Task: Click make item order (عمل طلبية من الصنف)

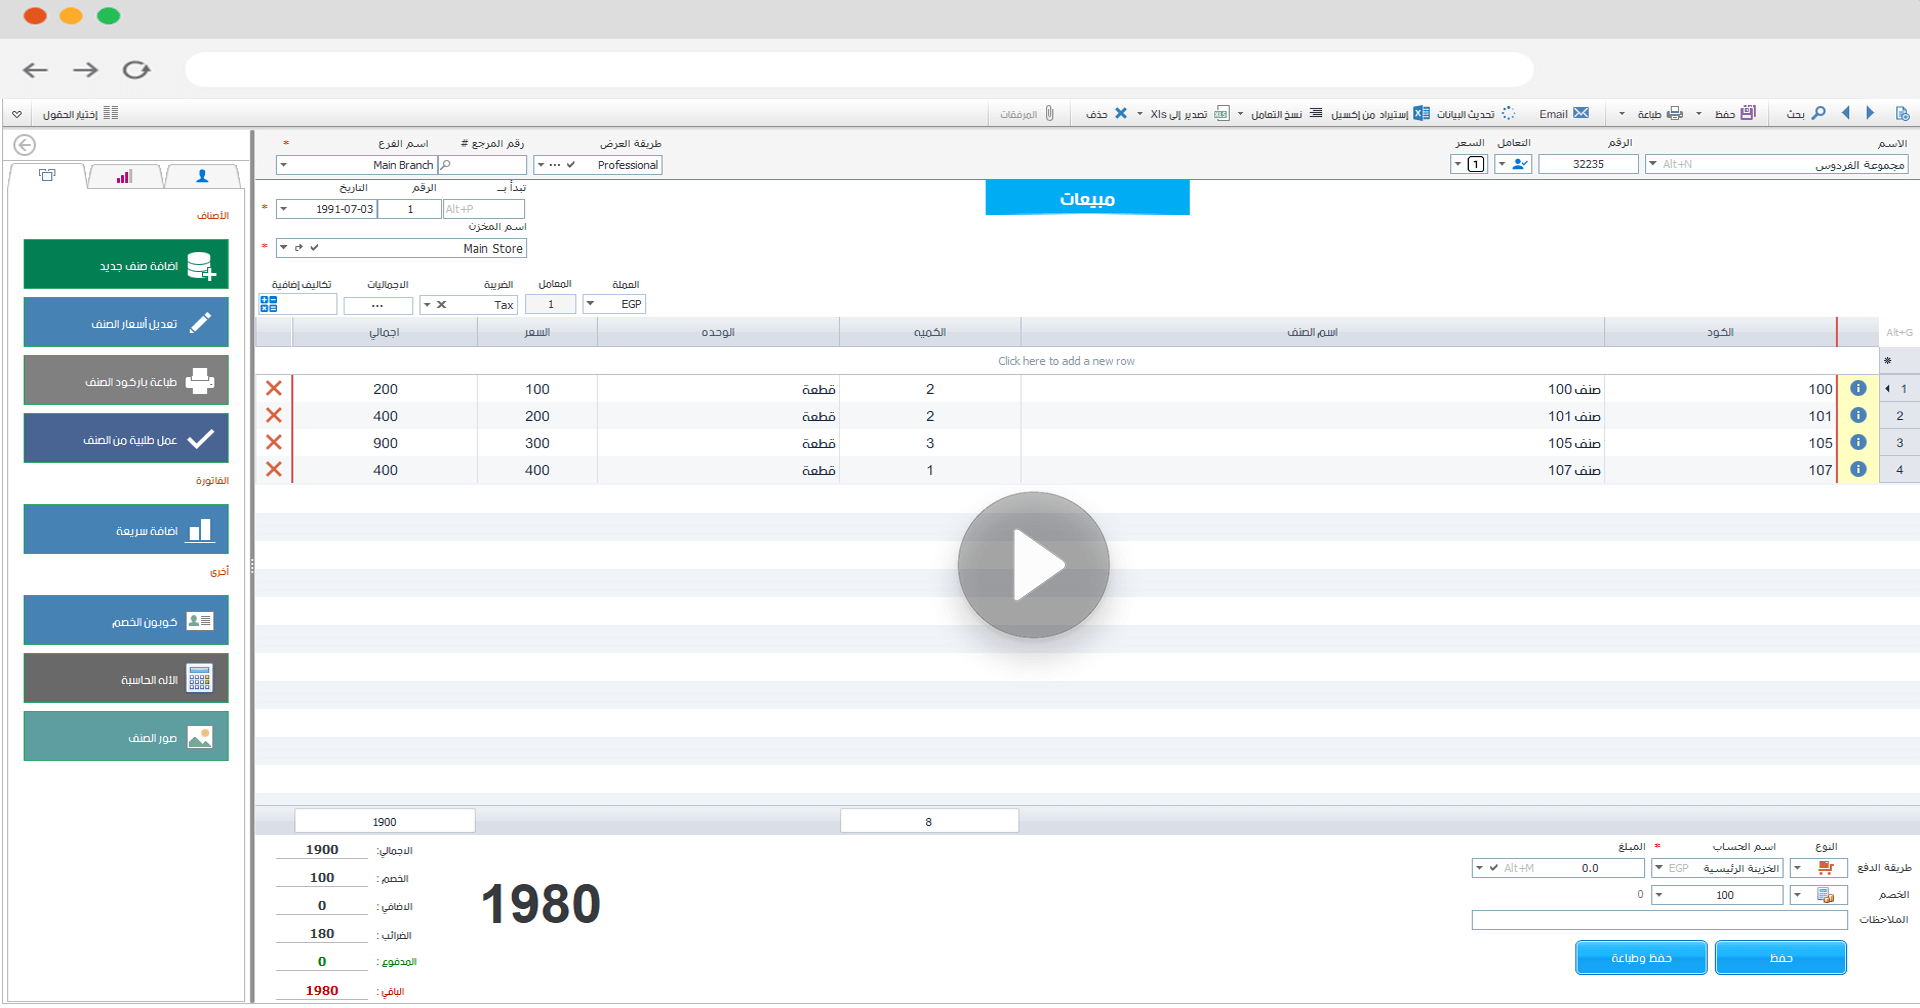Action: [126, 438]
